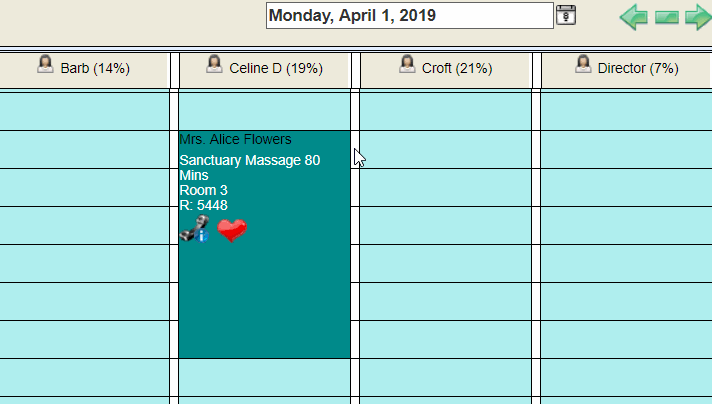The image size is (712, 404).
Task: Select the first empty time slot under Croft
Action: click(x=445, y=111)
